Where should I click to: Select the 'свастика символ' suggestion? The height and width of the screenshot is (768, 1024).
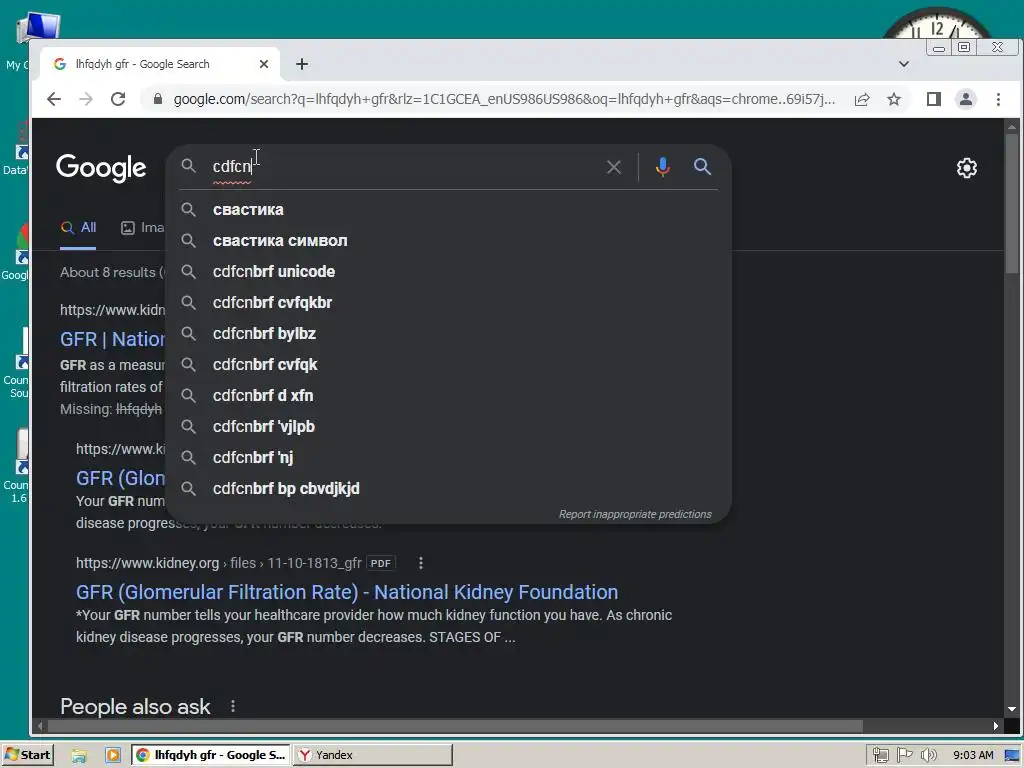coord(449,240)
